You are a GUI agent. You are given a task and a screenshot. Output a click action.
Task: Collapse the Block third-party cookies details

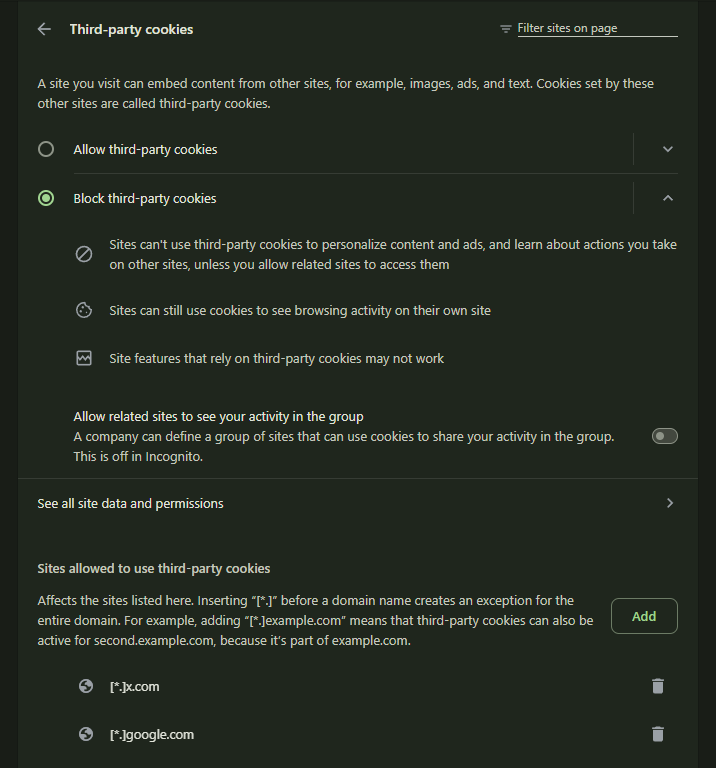(x=668, y=198)
